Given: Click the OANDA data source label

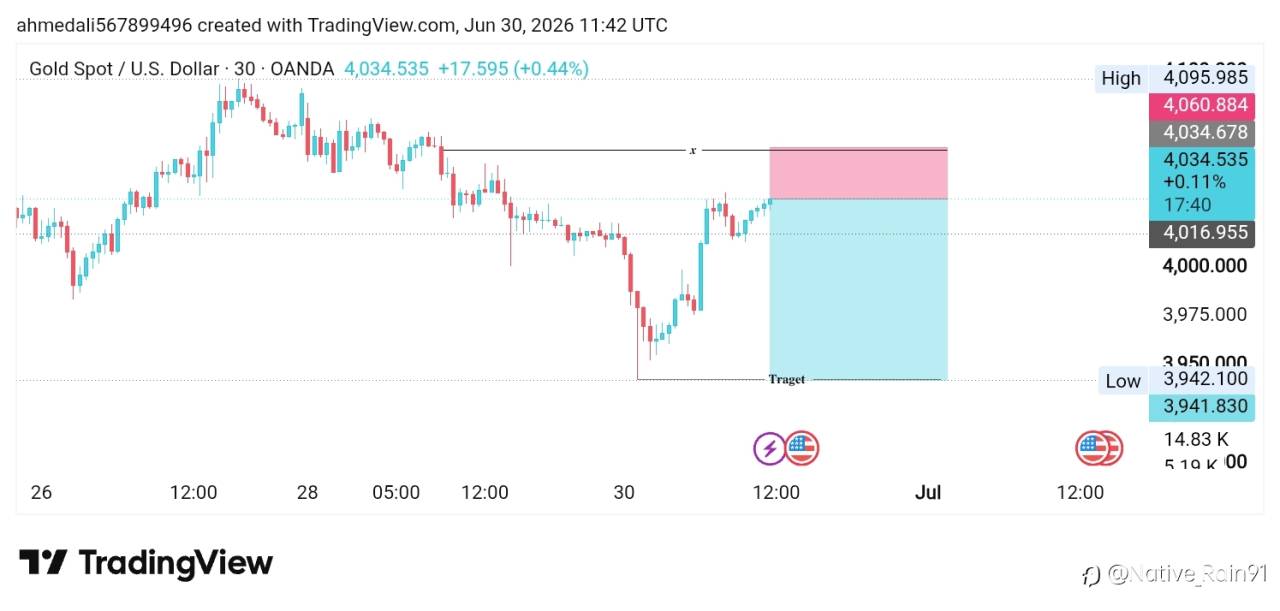Looking at the screenshot, I should coord(302,69).
